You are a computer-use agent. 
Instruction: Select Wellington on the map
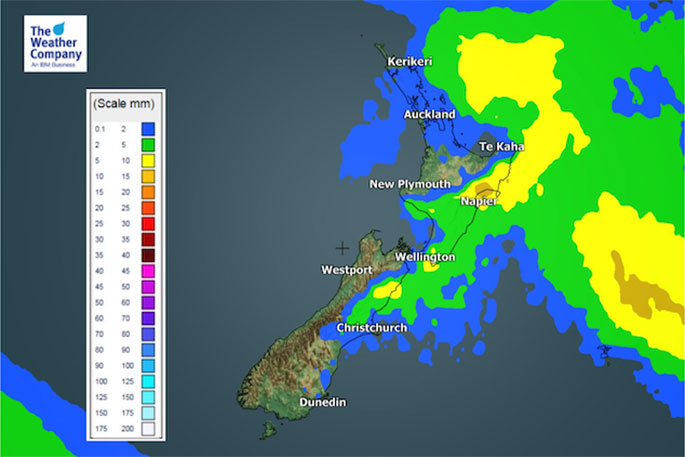click(425, 257)
